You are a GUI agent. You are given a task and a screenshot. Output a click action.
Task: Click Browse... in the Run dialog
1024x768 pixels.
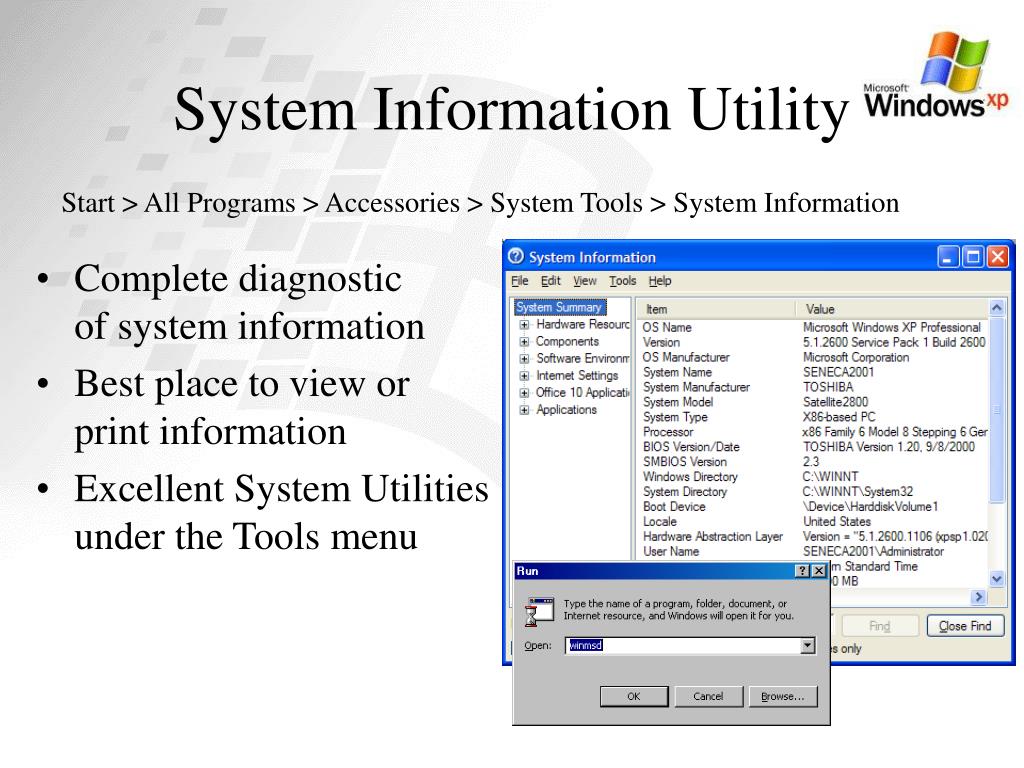783,696
